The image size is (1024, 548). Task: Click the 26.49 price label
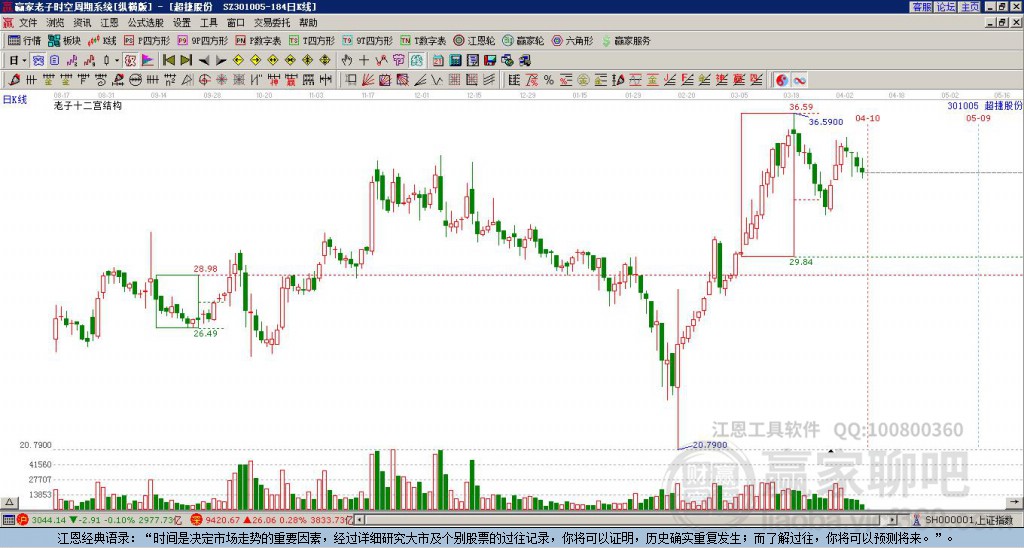point(205,333)
